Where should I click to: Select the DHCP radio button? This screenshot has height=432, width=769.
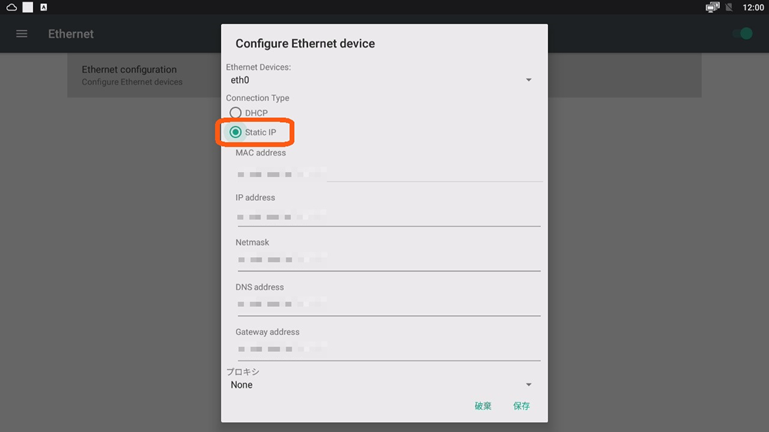coord(235,113)
